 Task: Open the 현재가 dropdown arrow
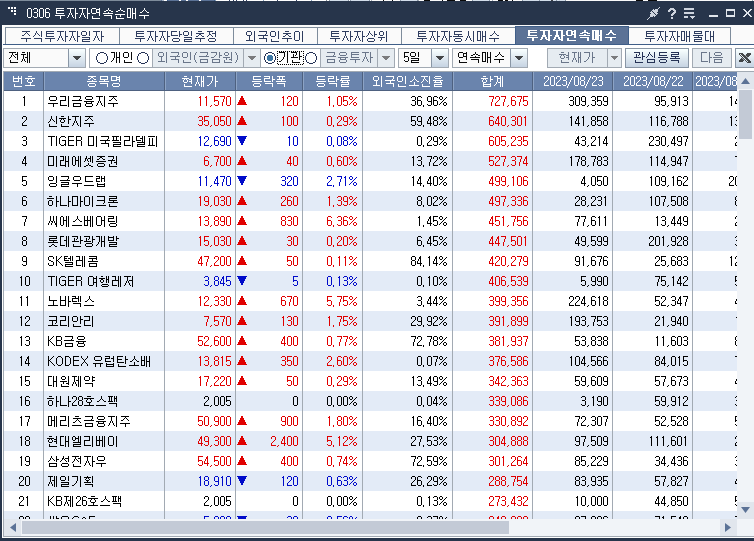(614, 58)
